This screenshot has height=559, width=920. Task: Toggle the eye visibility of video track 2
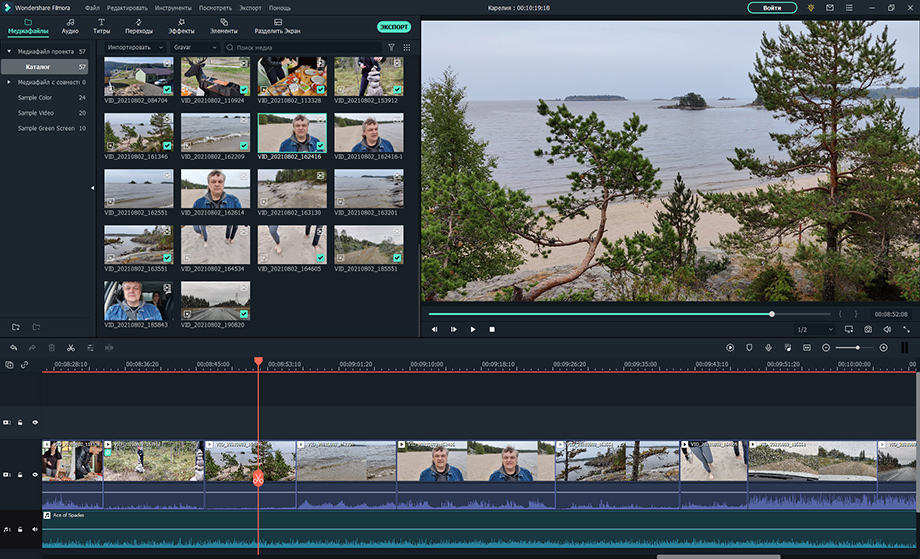click(35, 422)
